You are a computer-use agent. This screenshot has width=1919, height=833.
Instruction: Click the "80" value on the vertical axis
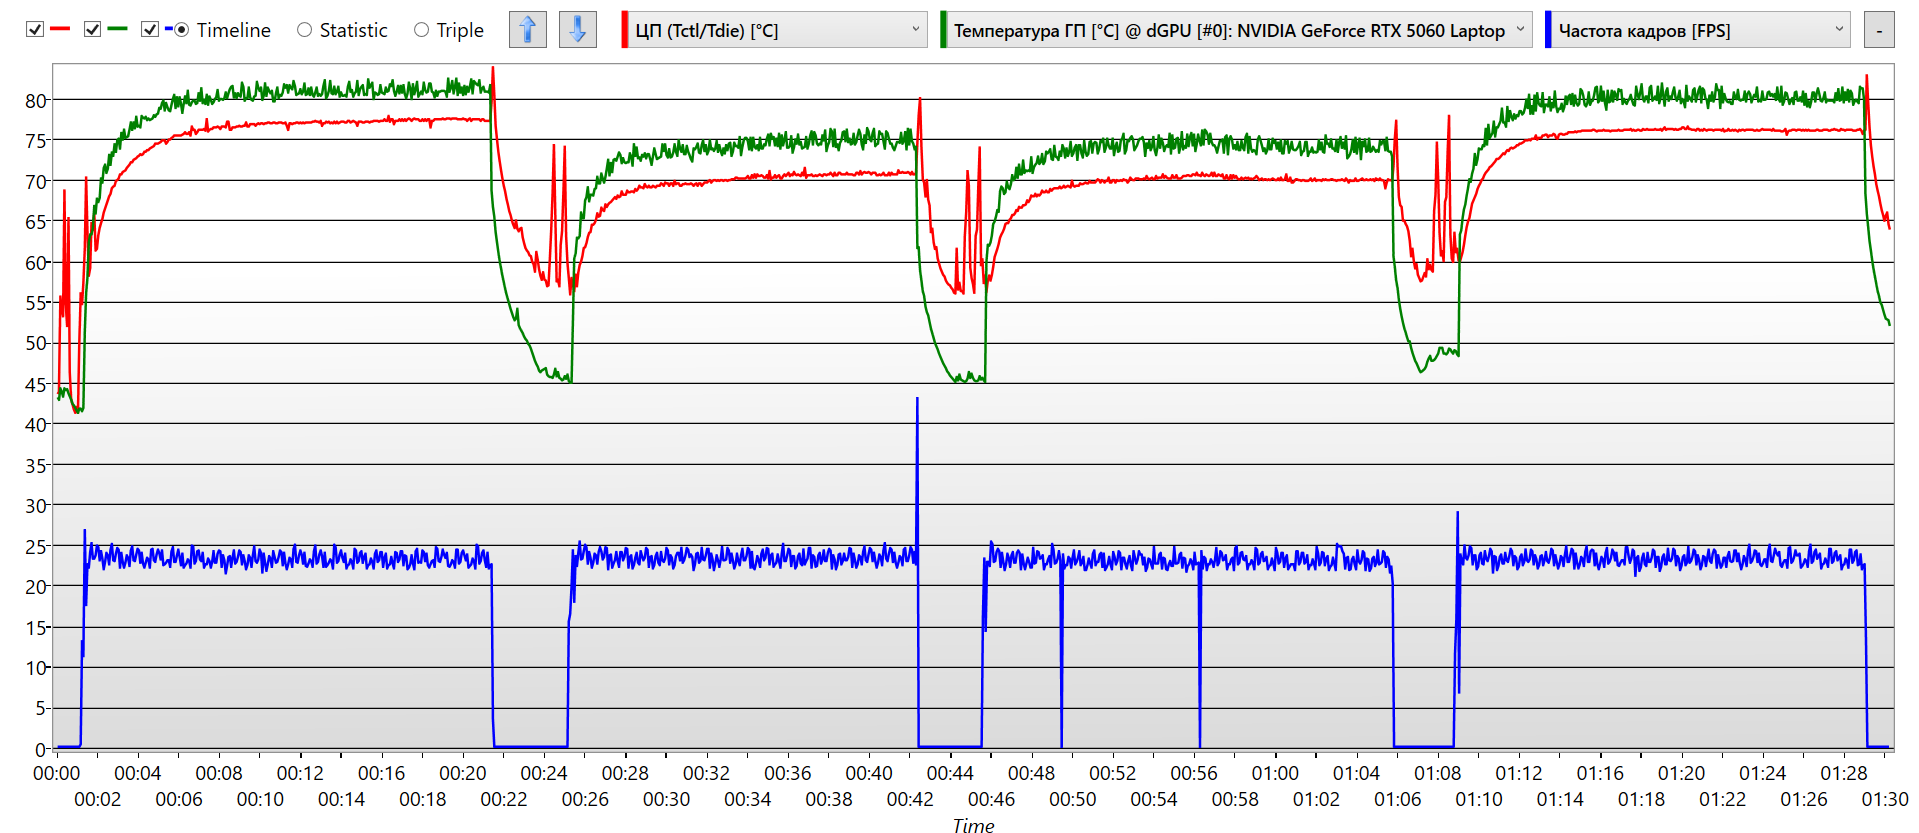click(36, 100)
